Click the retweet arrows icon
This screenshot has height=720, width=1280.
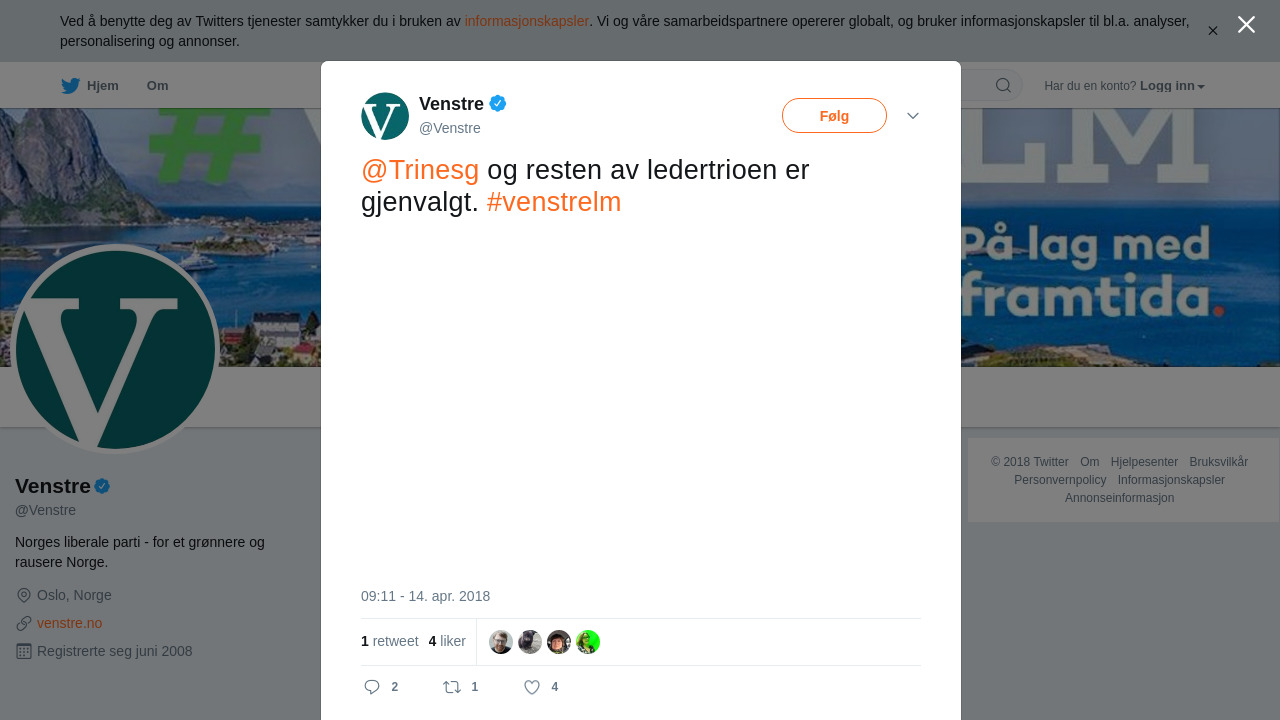click(x=452, y=687)
